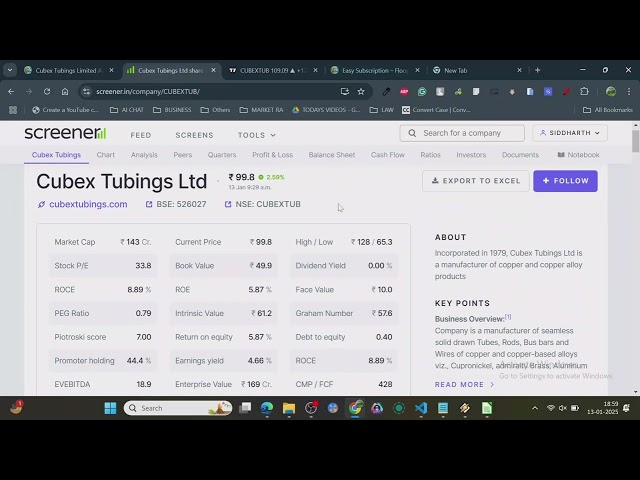Open Convert Case bookmark
This screenshot has width=640, height=480.
pyautogui.click(x=436, y=110)
